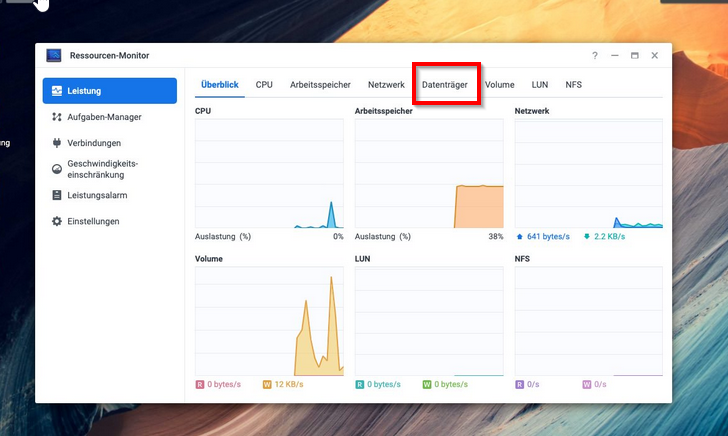Minimize the Ressourcen-Monitor window
The height and width of the screenshot is (436, 728).
615,55
